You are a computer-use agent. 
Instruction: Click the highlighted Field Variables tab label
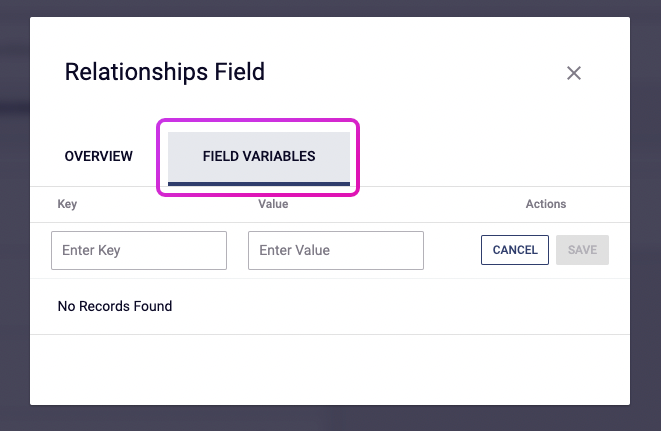click(x=259, y=157)
